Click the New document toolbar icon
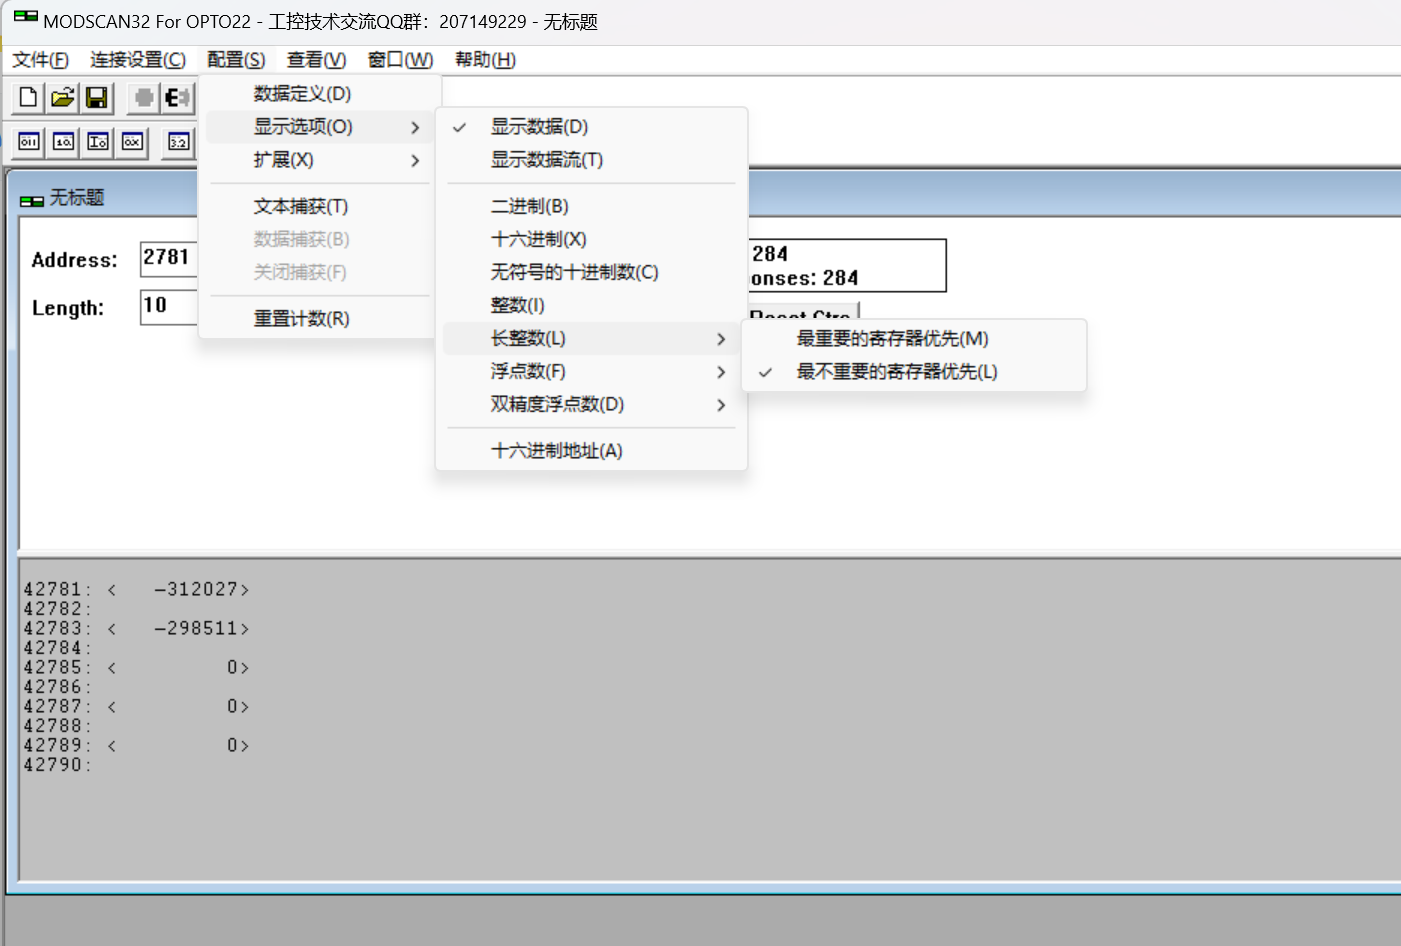Viewport: 1401px width, 946px height. pos(28,97)
